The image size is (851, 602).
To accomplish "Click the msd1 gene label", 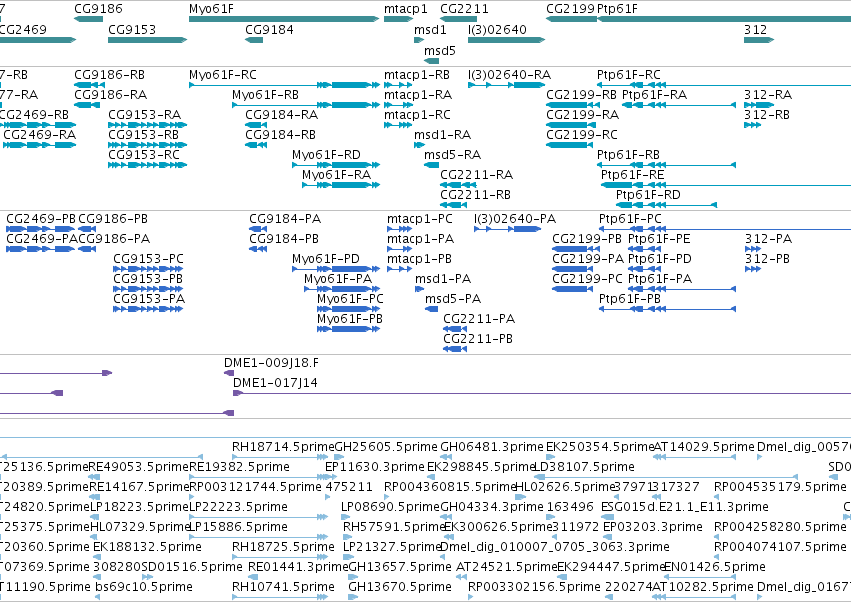I will (x=430, y=29).
